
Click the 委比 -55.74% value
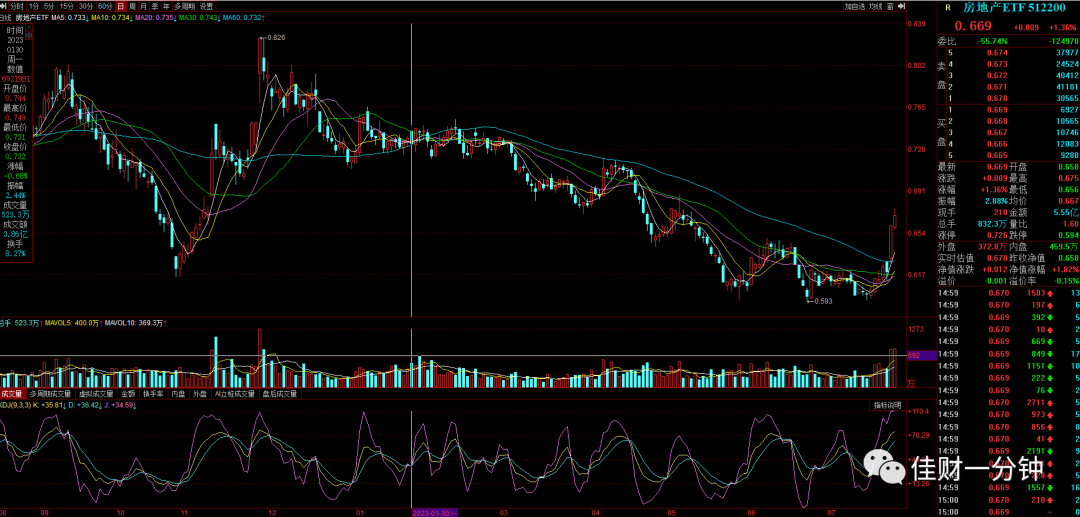coord(993,41)
